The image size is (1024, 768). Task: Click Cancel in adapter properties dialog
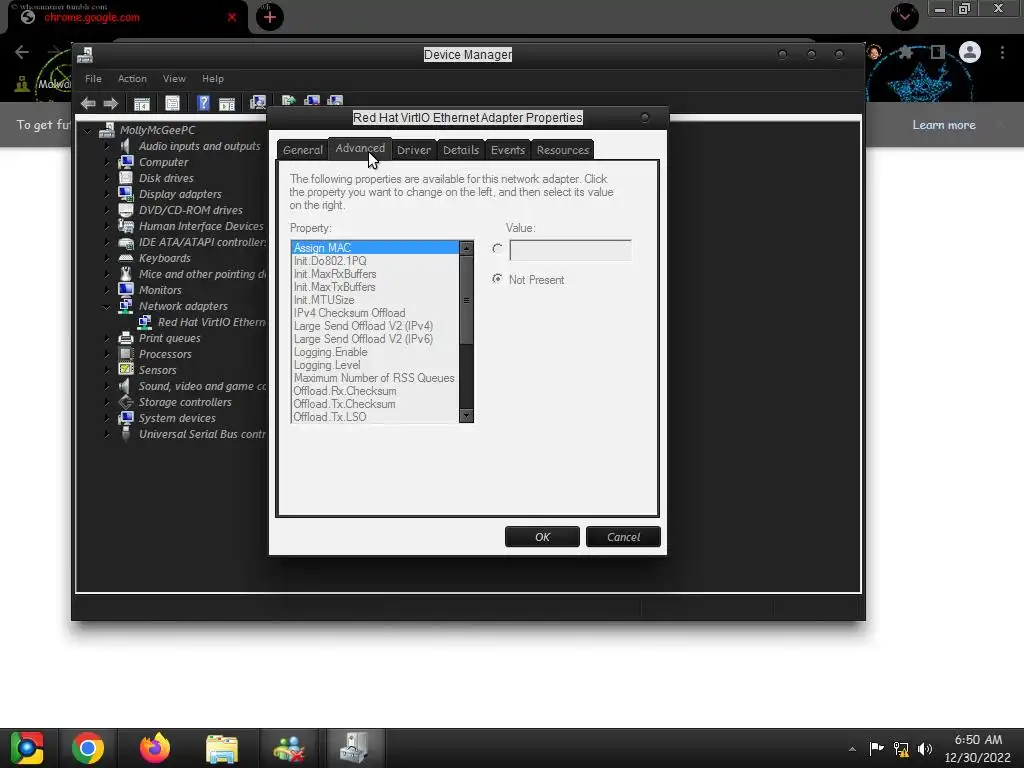(x=623, y=537)
